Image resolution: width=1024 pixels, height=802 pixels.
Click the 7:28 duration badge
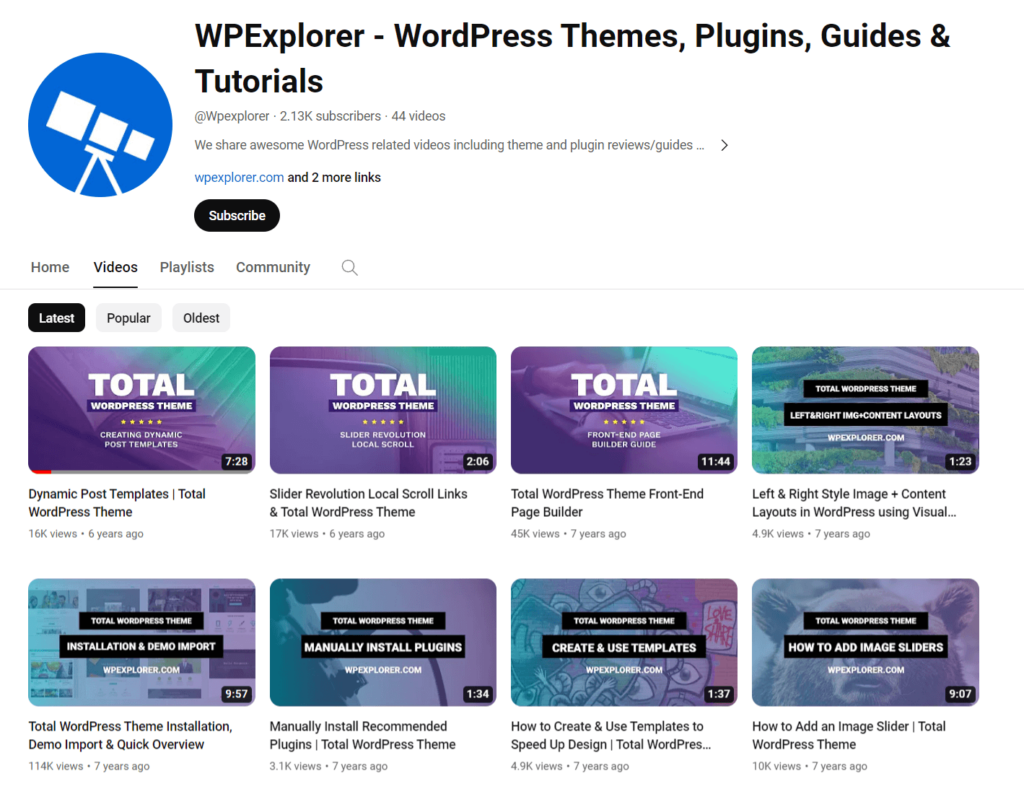click(236, 461)
